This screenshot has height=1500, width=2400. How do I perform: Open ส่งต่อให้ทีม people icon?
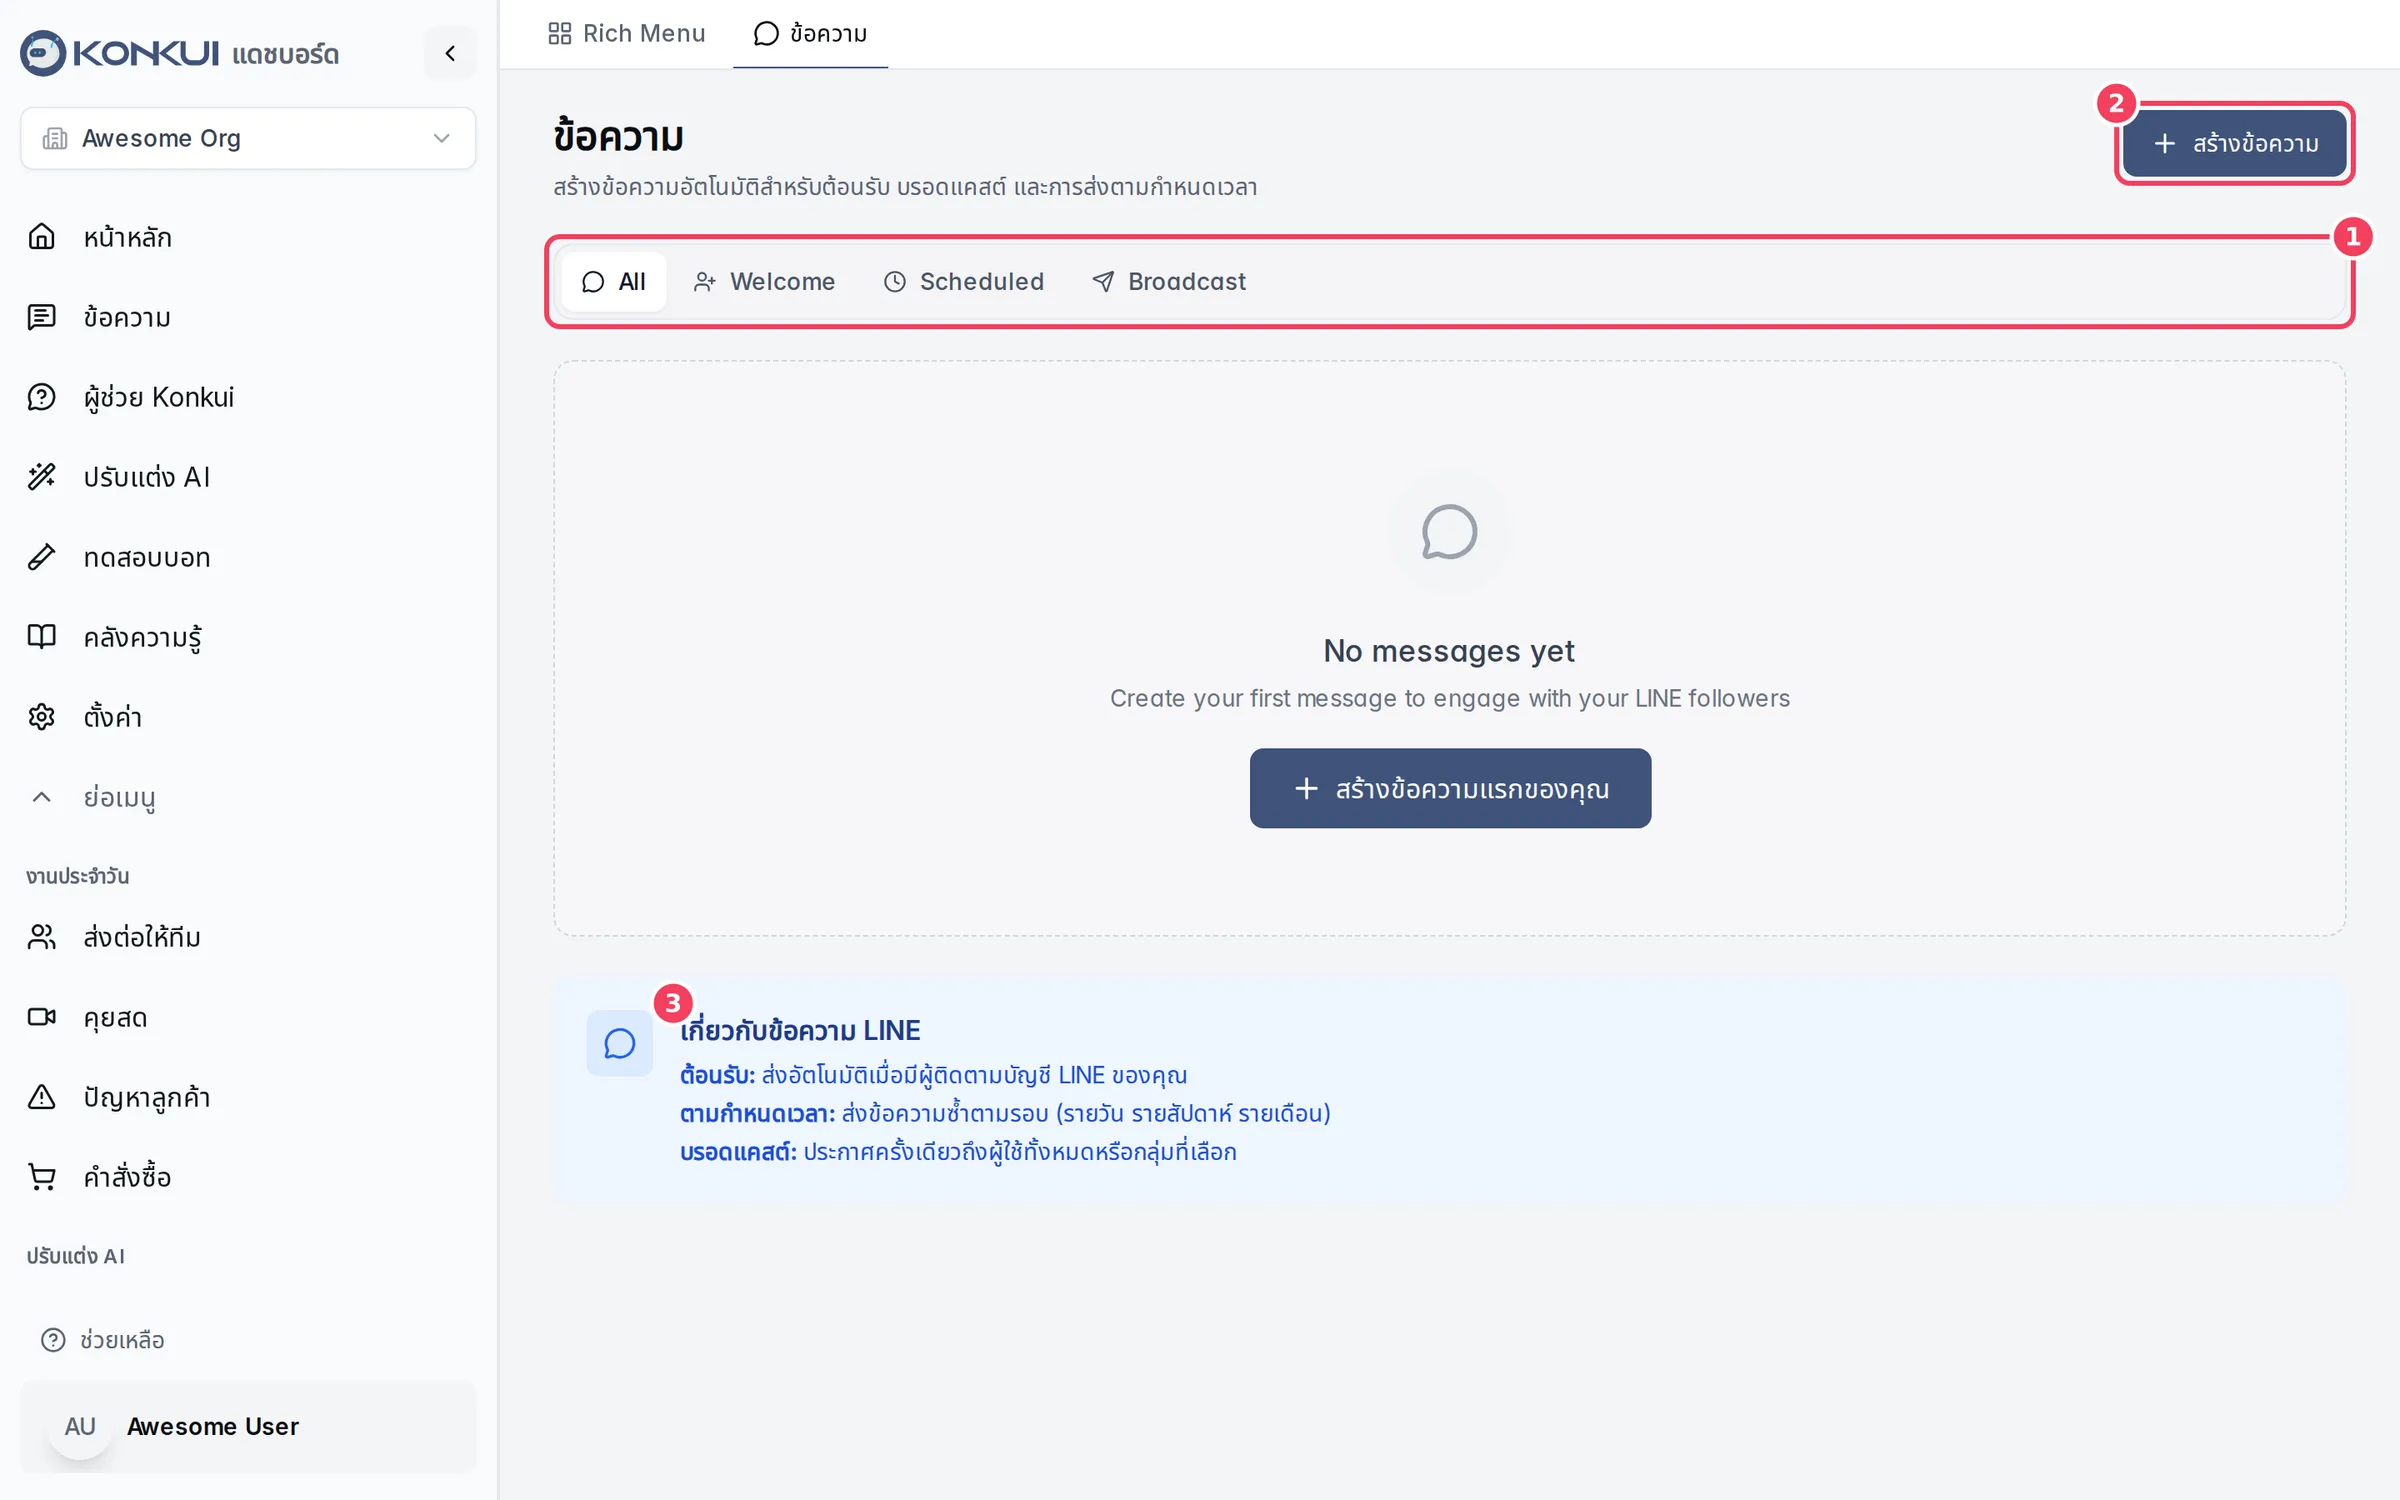click(x=41, y=937)
